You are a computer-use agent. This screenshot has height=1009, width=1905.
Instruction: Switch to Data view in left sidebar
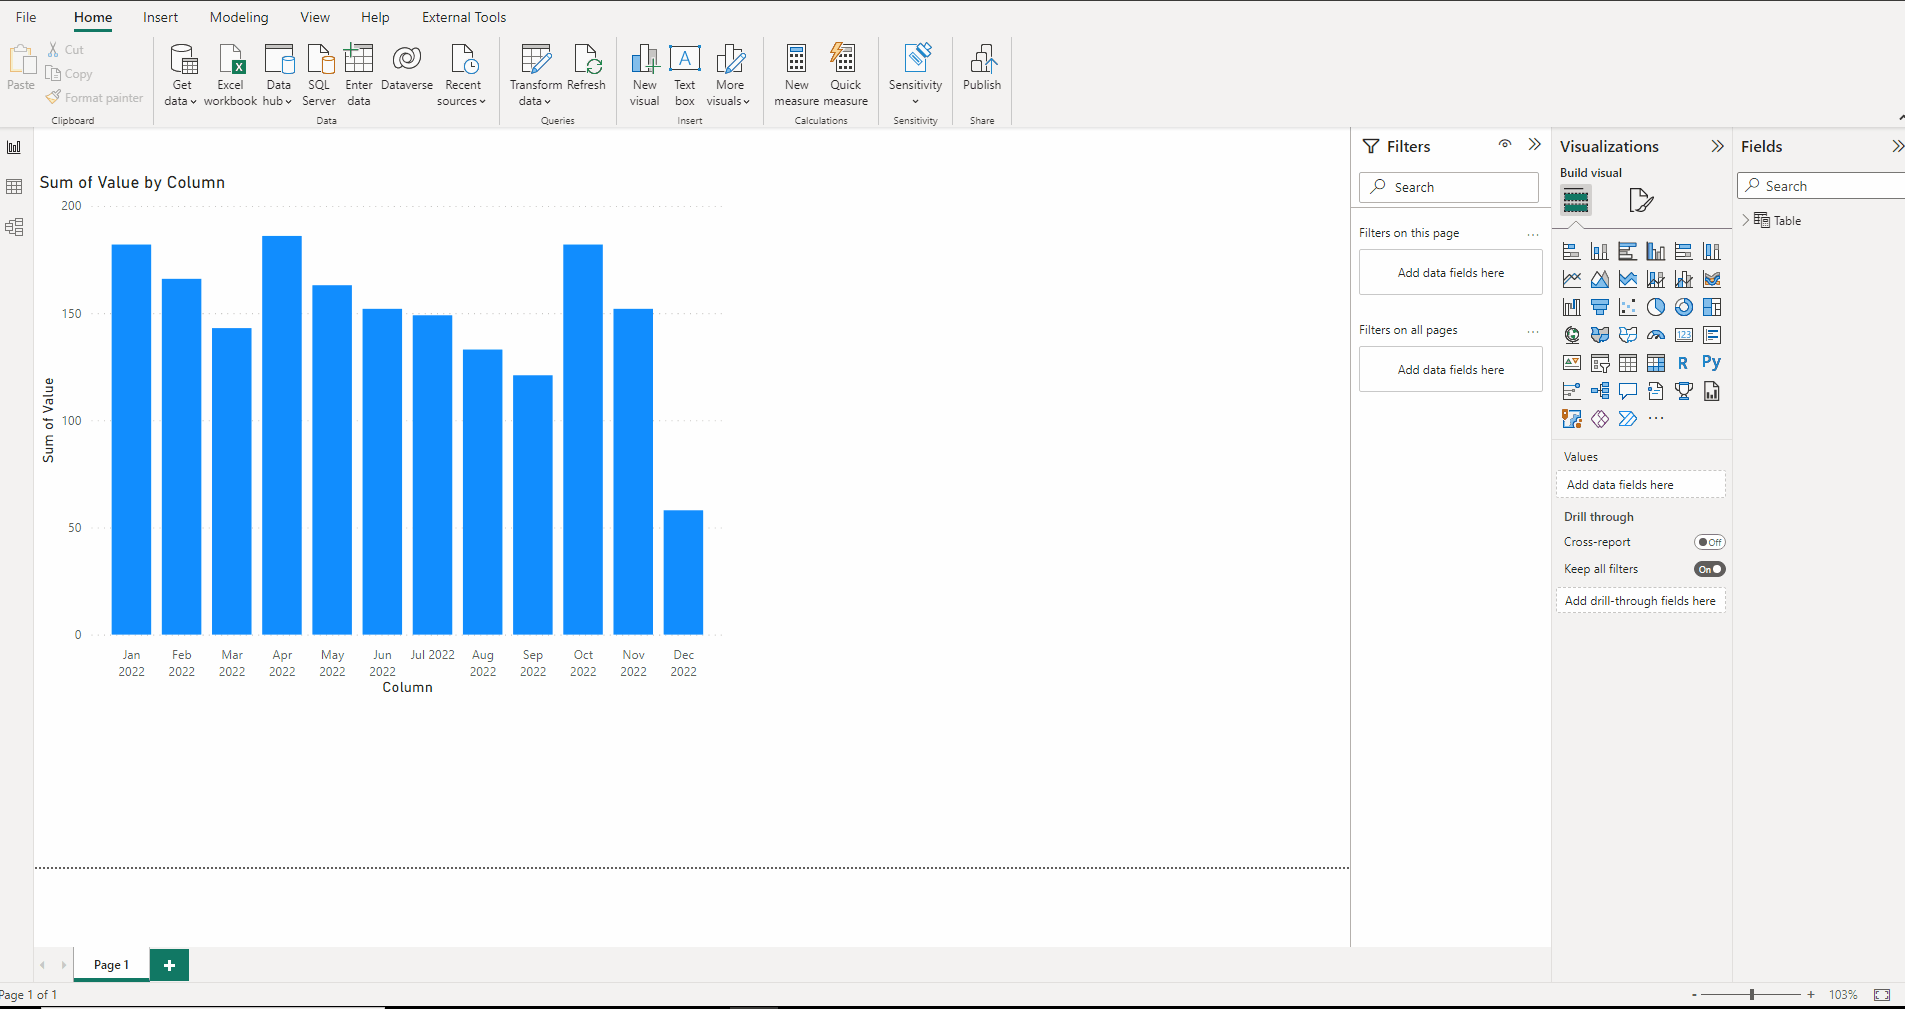pyautogui.click(x=14, y=187)
